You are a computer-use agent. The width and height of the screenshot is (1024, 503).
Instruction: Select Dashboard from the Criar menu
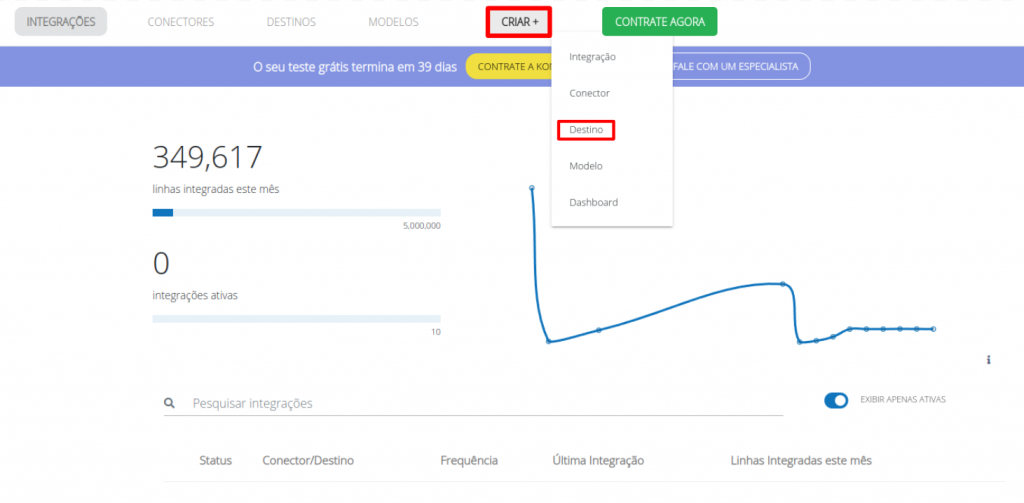[x=593, y=202]
